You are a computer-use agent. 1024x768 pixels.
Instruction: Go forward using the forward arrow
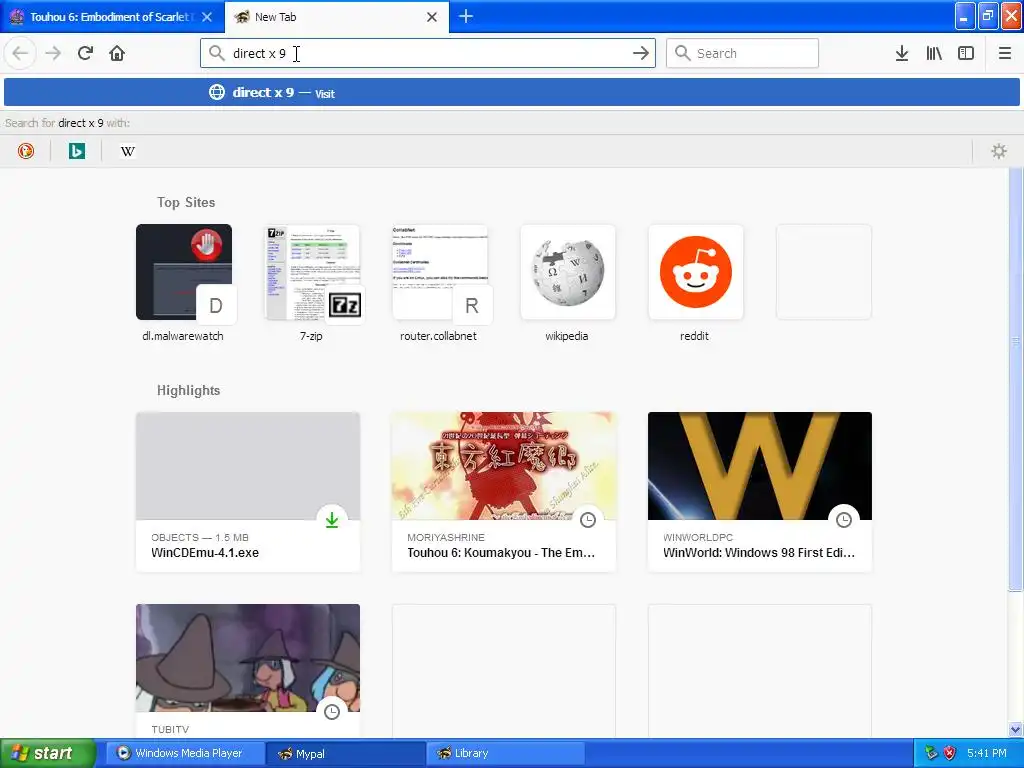pyautogui.click(x=53, y=53)
